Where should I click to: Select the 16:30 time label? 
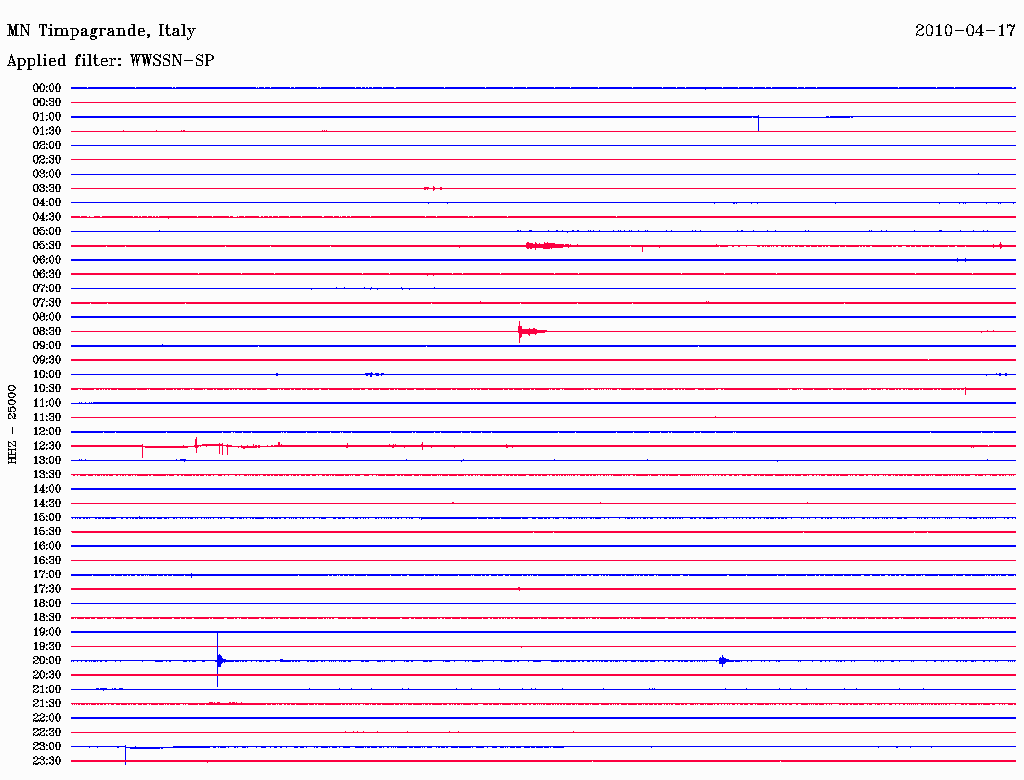pos(47,561)
